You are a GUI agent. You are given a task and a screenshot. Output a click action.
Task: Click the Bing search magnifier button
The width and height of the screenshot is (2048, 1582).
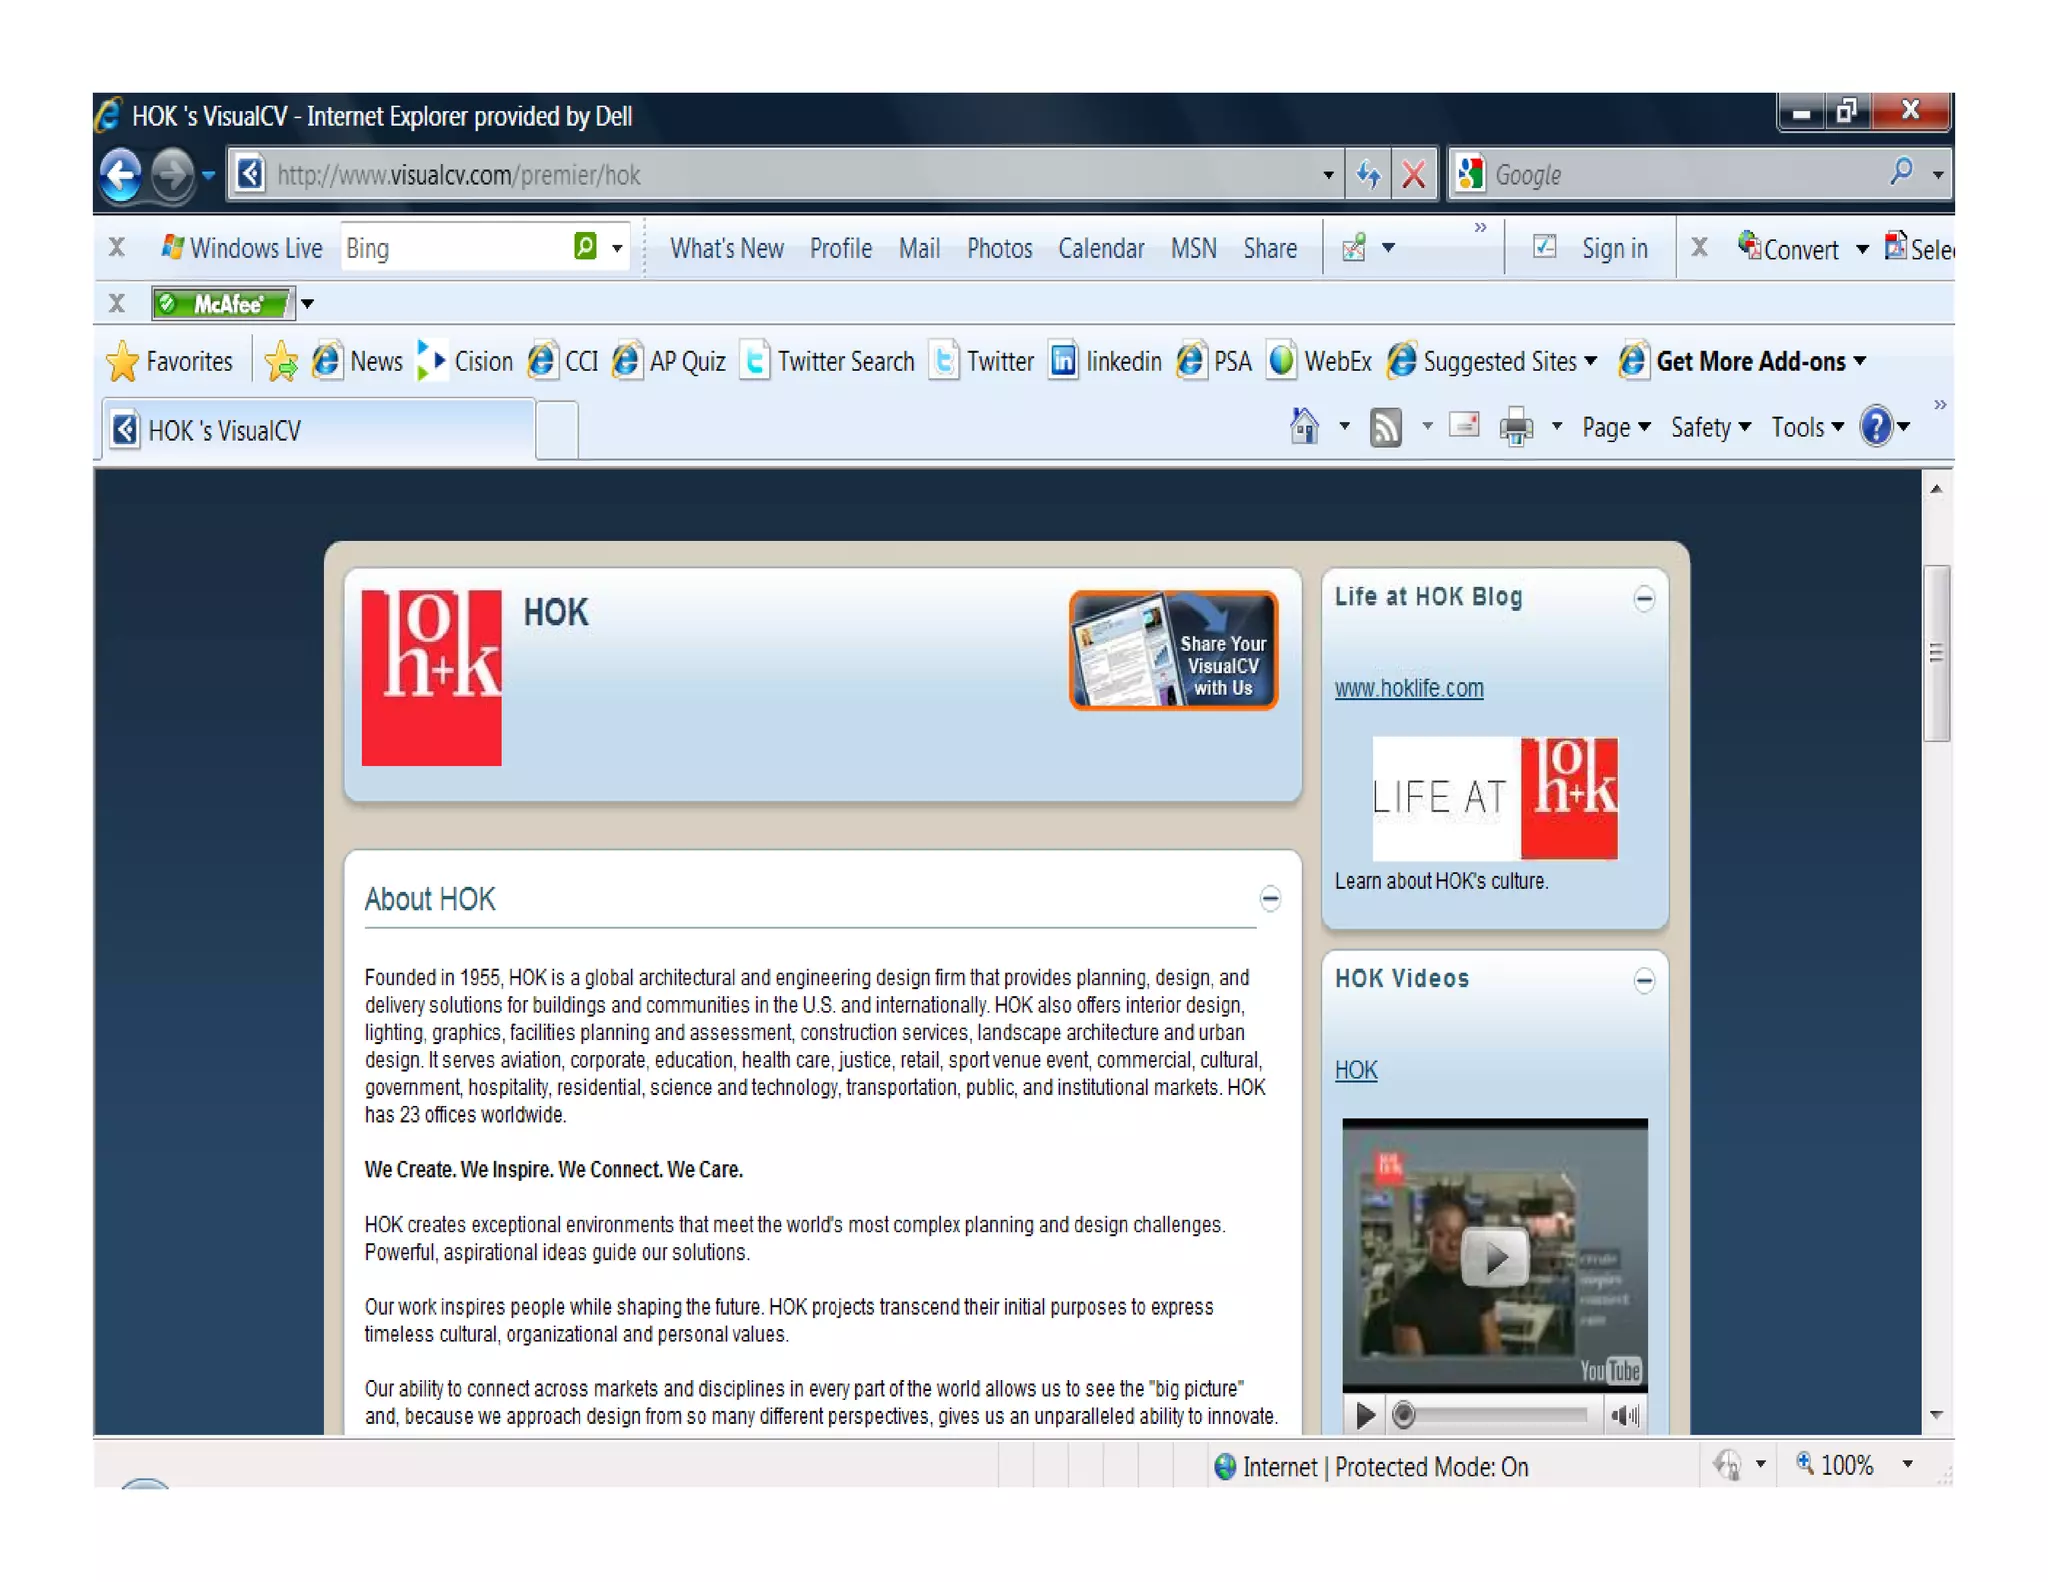pos(585,247)
